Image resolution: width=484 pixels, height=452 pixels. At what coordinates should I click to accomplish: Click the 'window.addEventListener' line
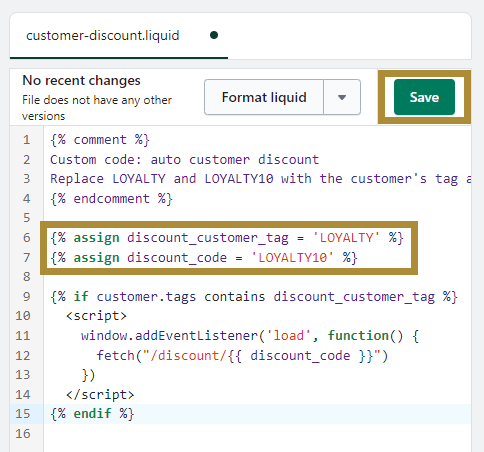250,335
